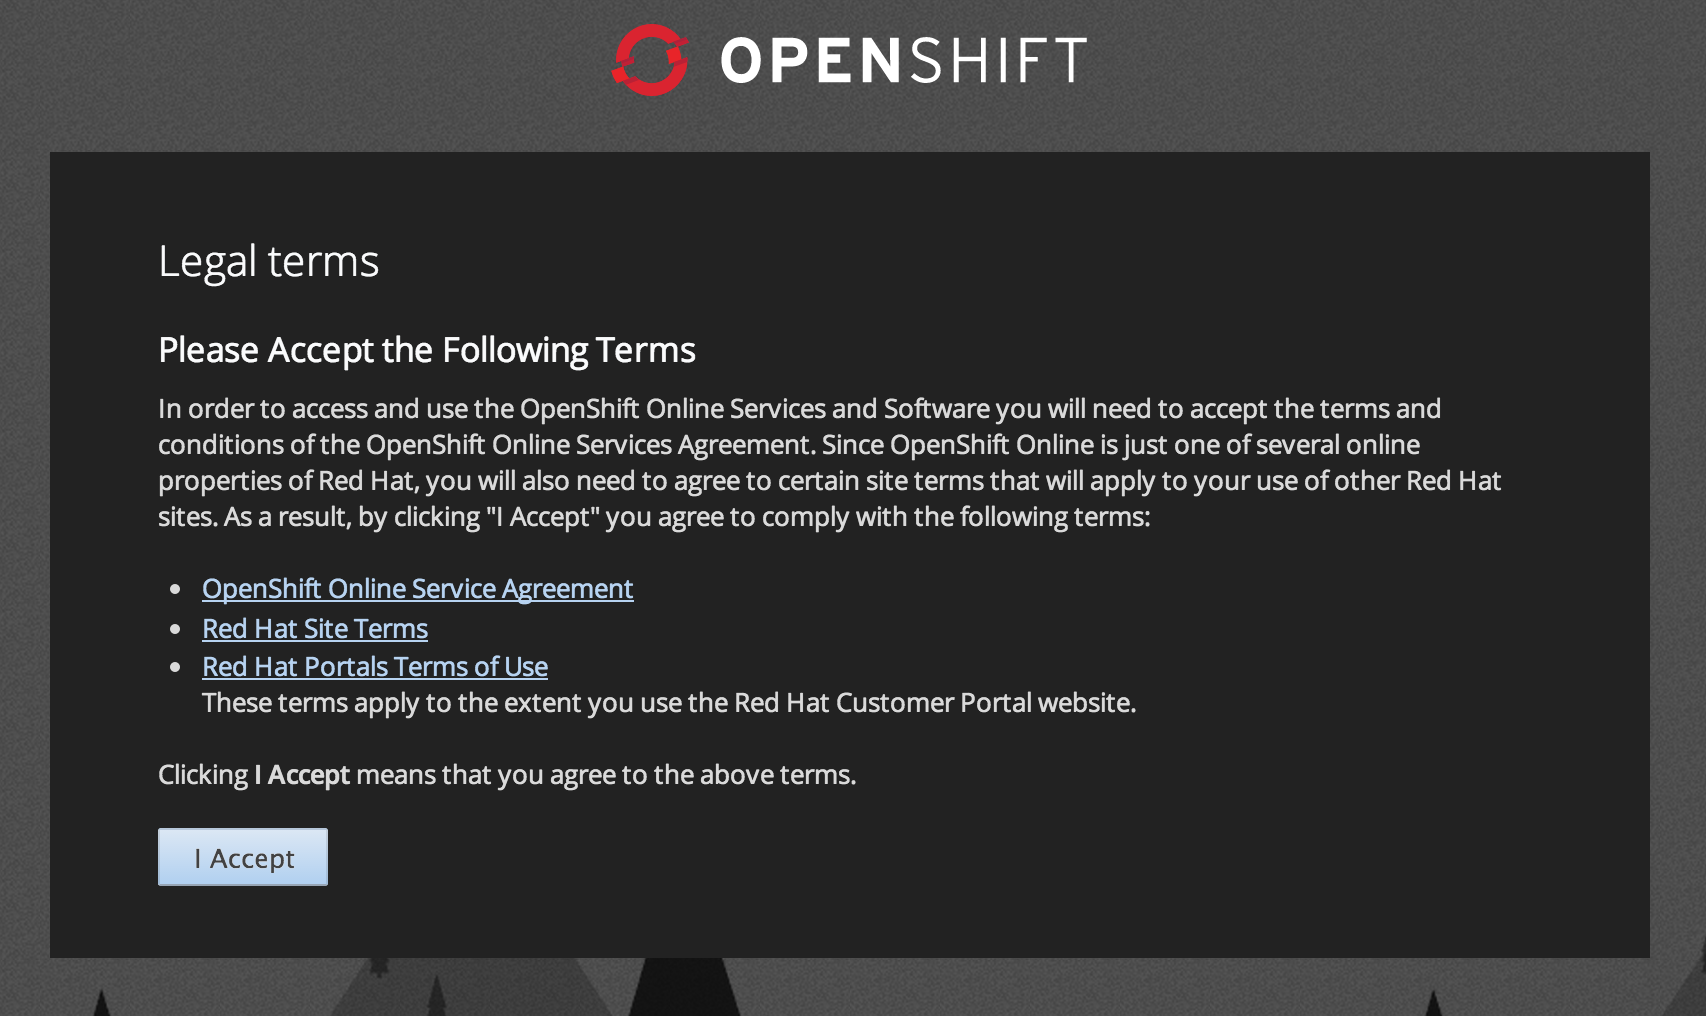Click the bullet beside Red Hat Portals Terms of Use
This screenshot has height=1016, width=1706.
[x=176, y=667]
